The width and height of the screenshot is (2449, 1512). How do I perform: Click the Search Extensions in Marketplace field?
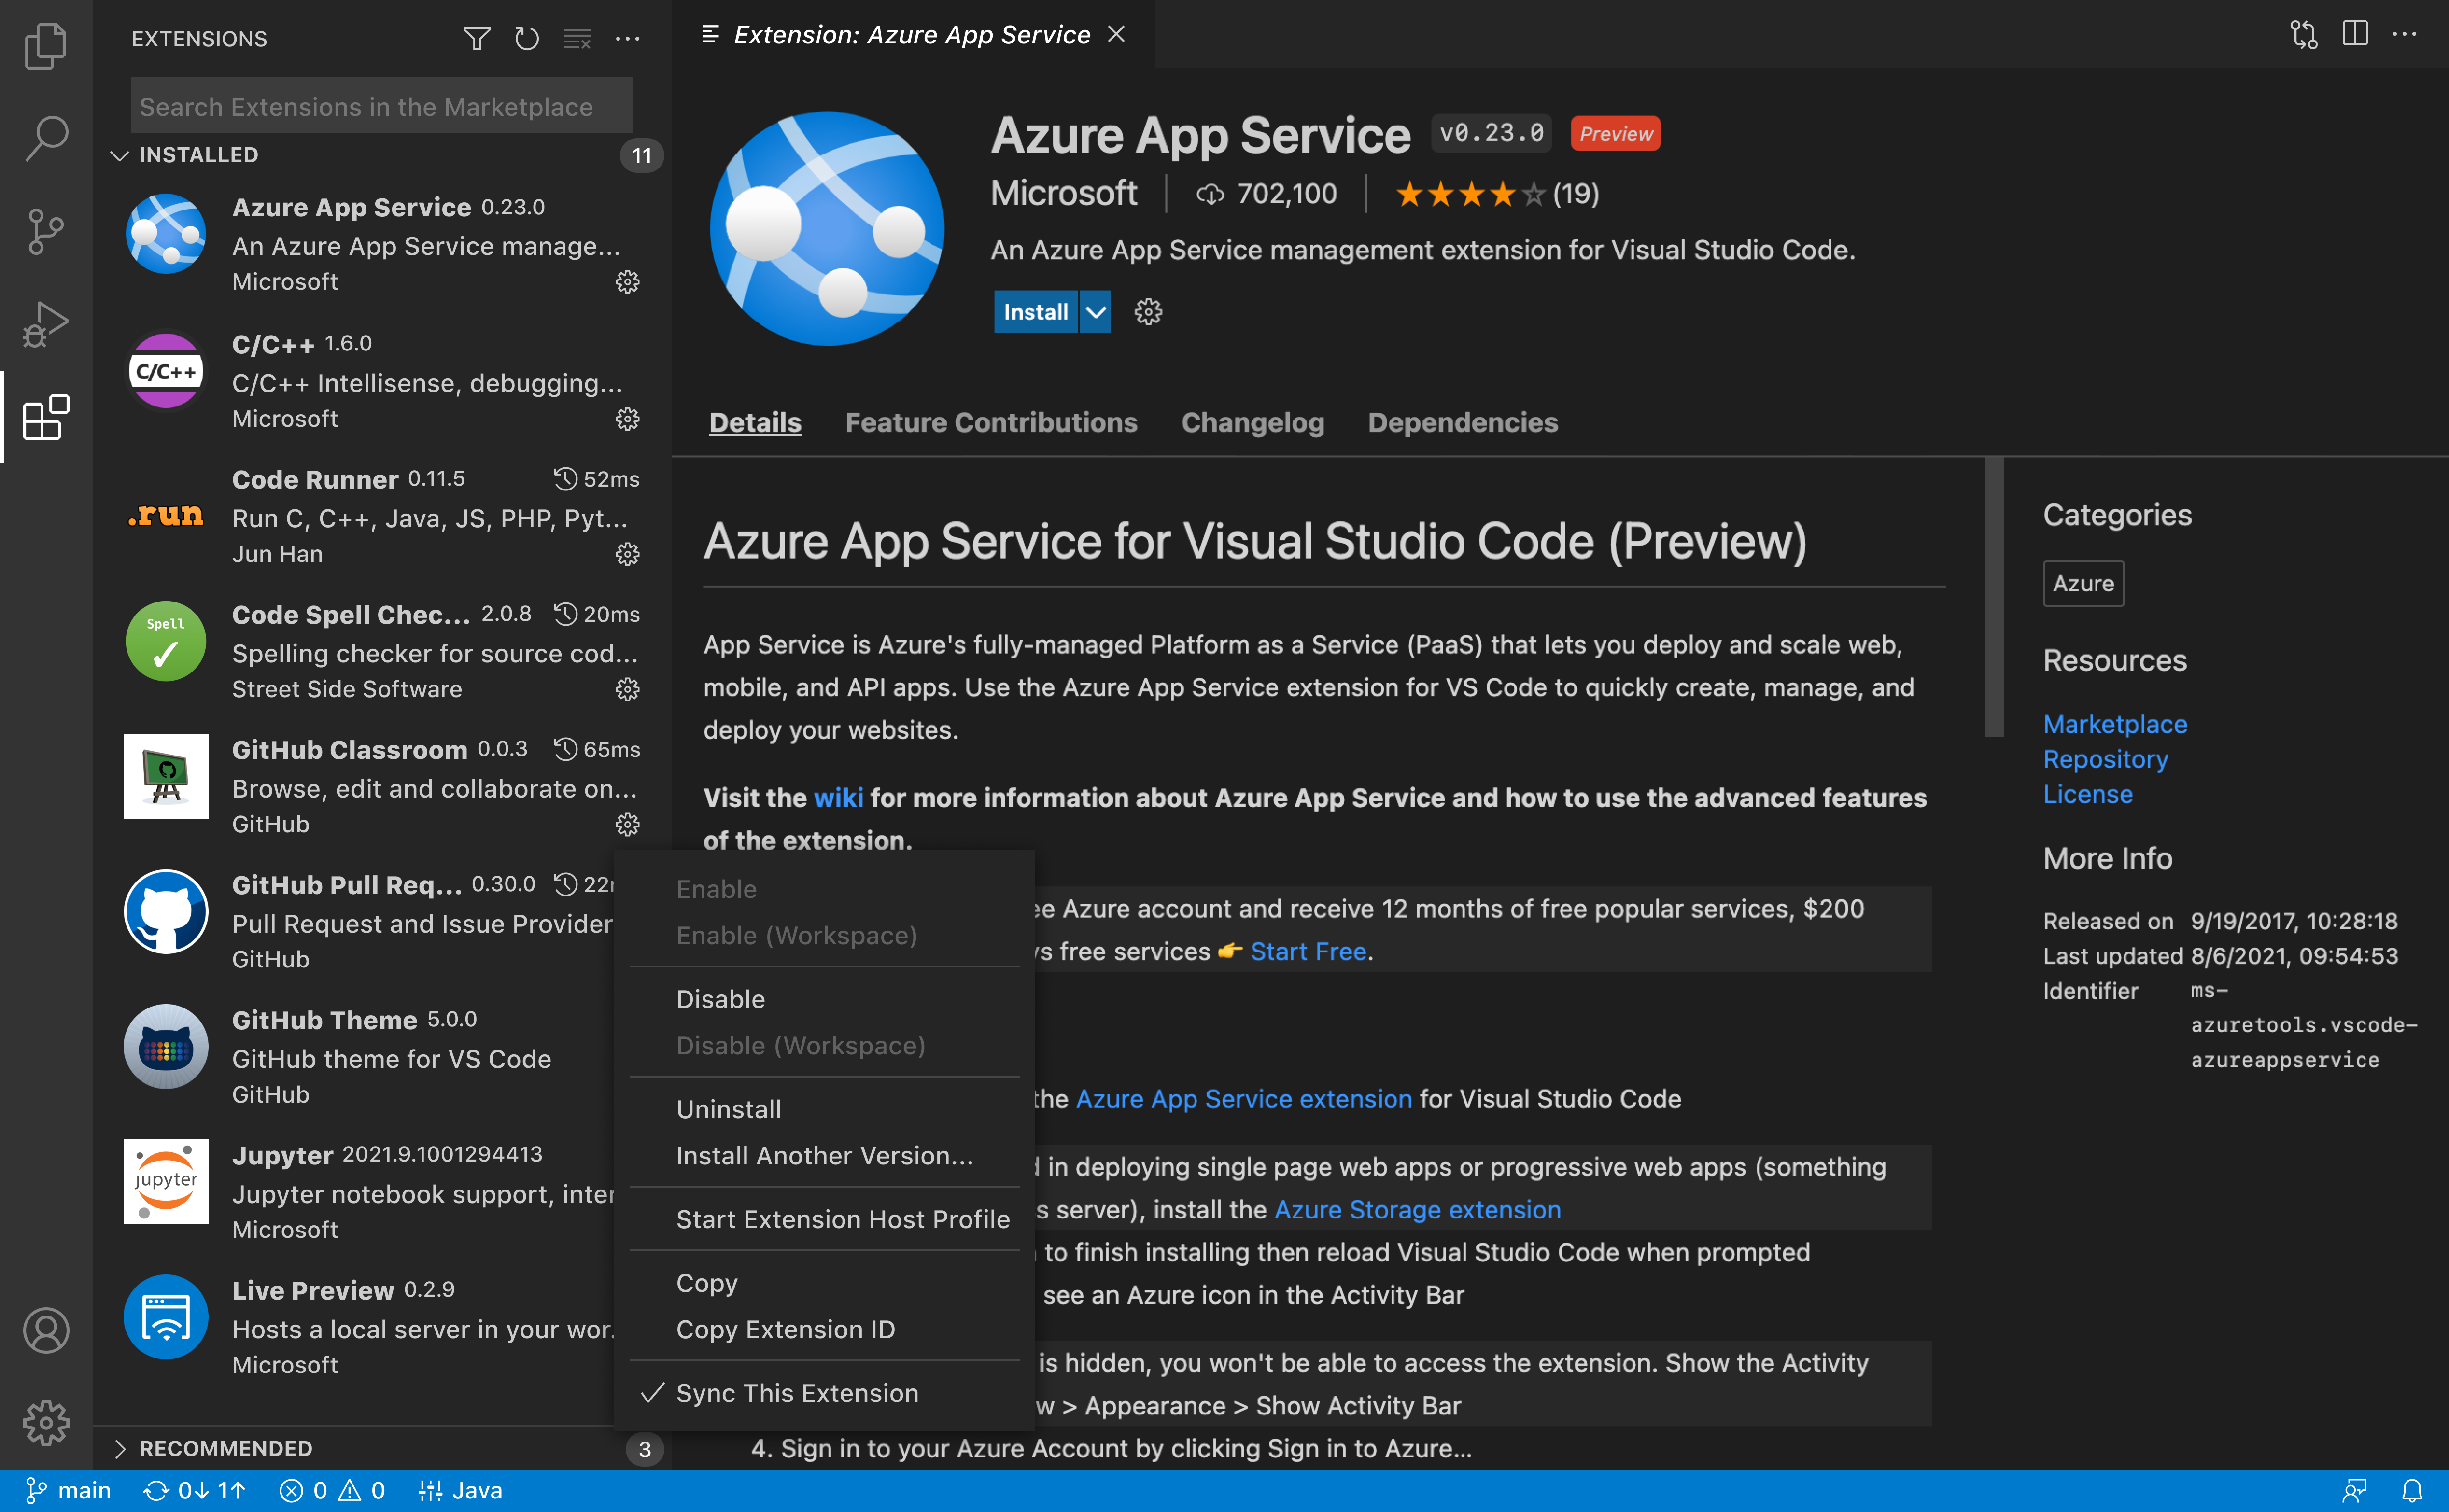[x=380, y=105]
